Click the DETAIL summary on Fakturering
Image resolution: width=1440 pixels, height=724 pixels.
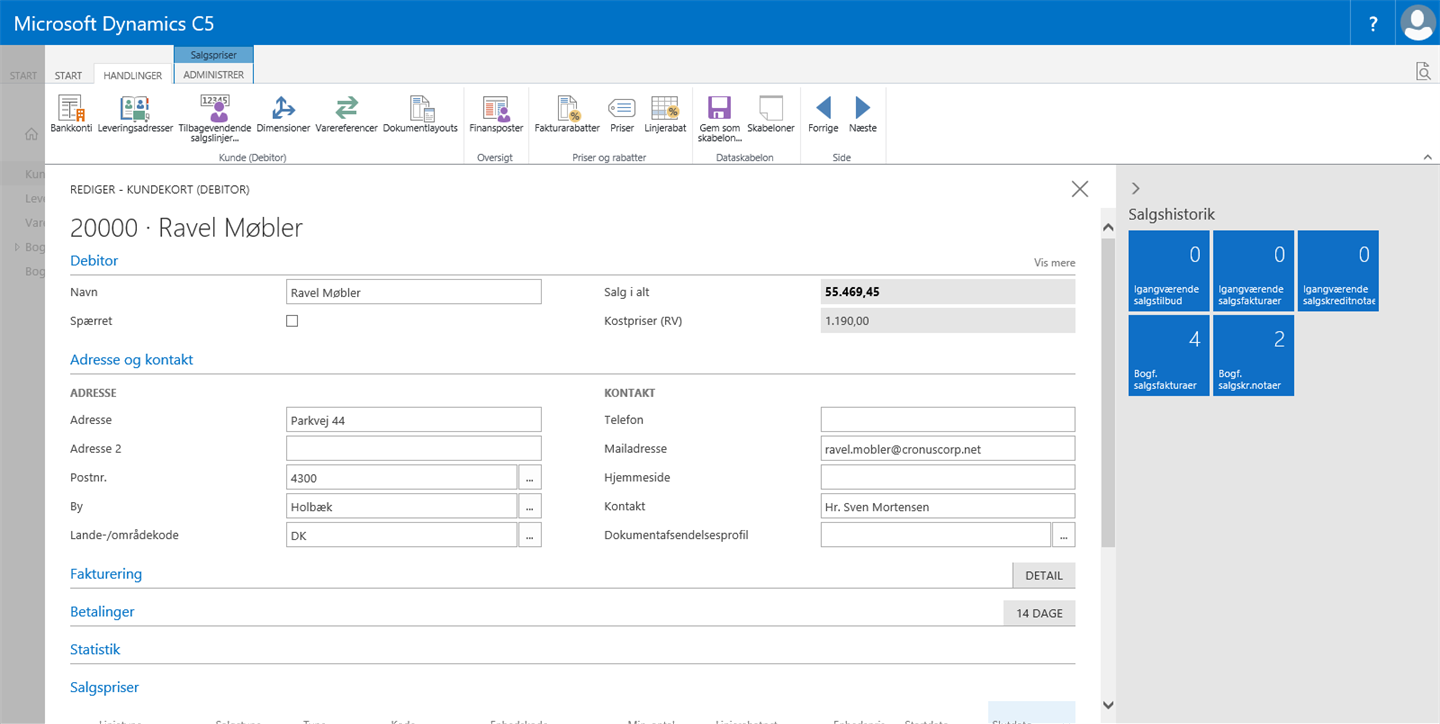(1044, 575)
